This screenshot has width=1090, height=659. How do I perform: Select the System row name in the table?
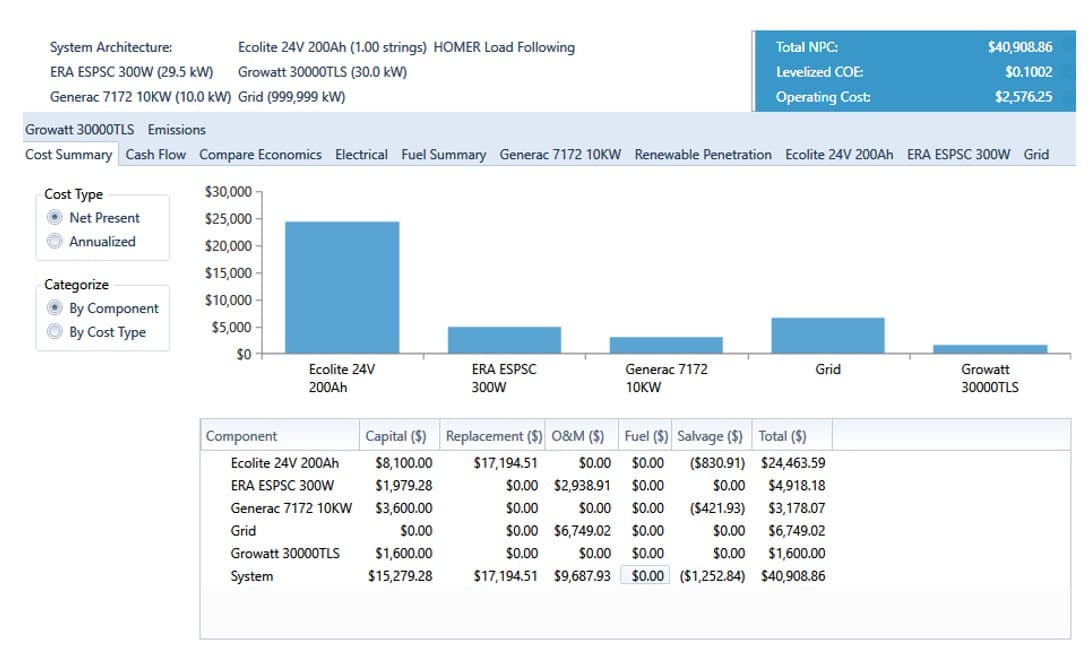coord(252,576)
